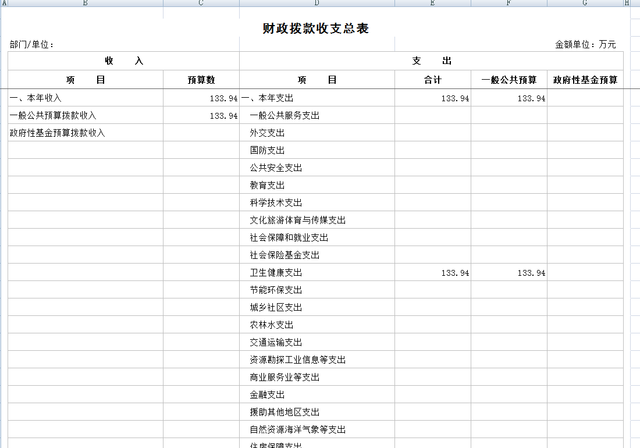Select column D header

pyautogui.click(x=317, y=4)
